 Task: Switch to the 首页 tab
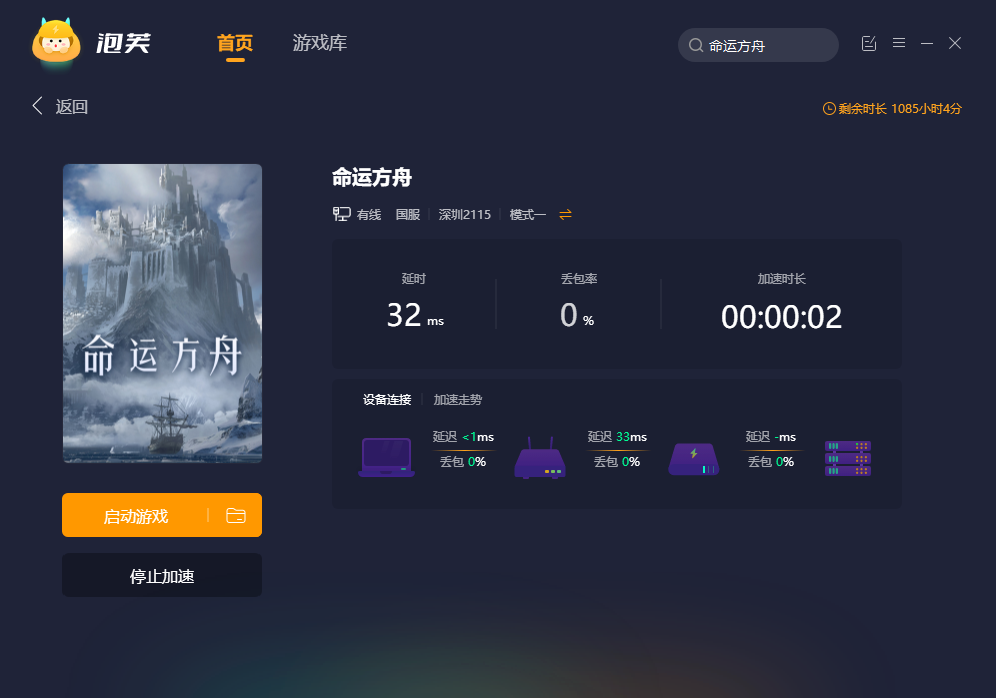pos(235,43)
